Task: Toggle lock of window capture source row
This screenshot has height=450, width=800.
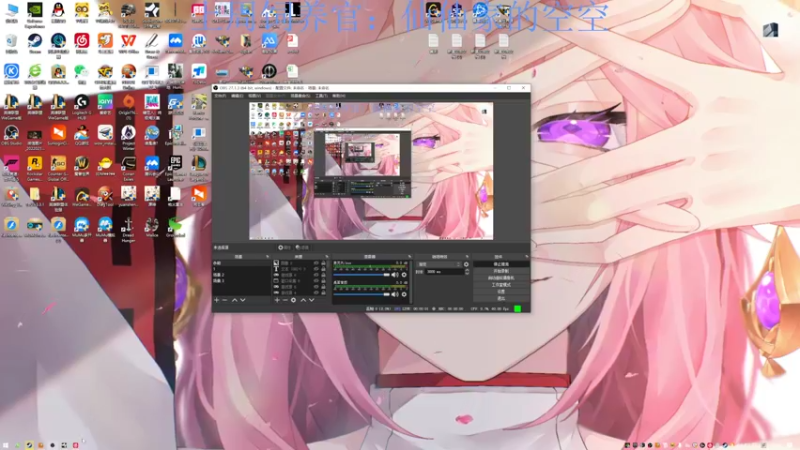Action: (323, 281)
